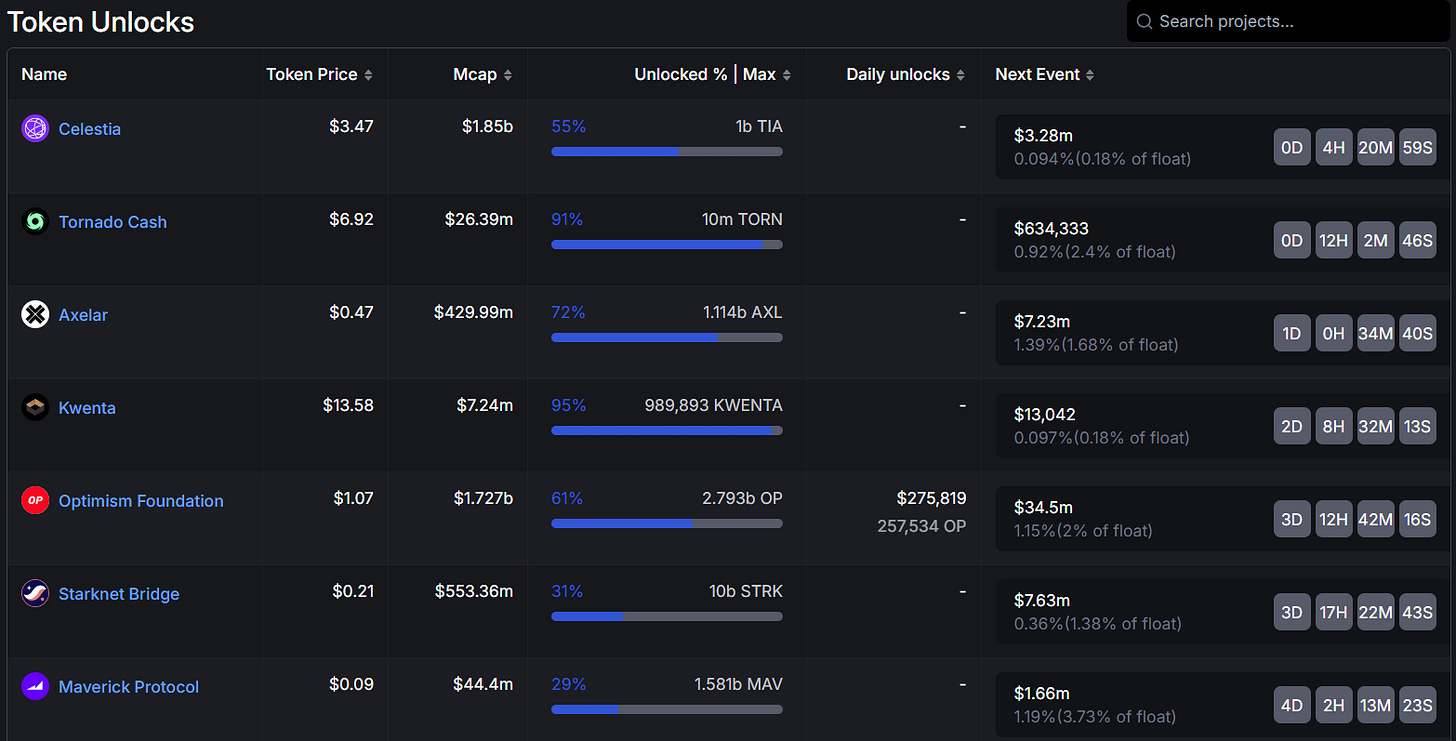Click Kwenta's unlocked progress bar
Screen dimensions: 1456x741
pos(667,430)
